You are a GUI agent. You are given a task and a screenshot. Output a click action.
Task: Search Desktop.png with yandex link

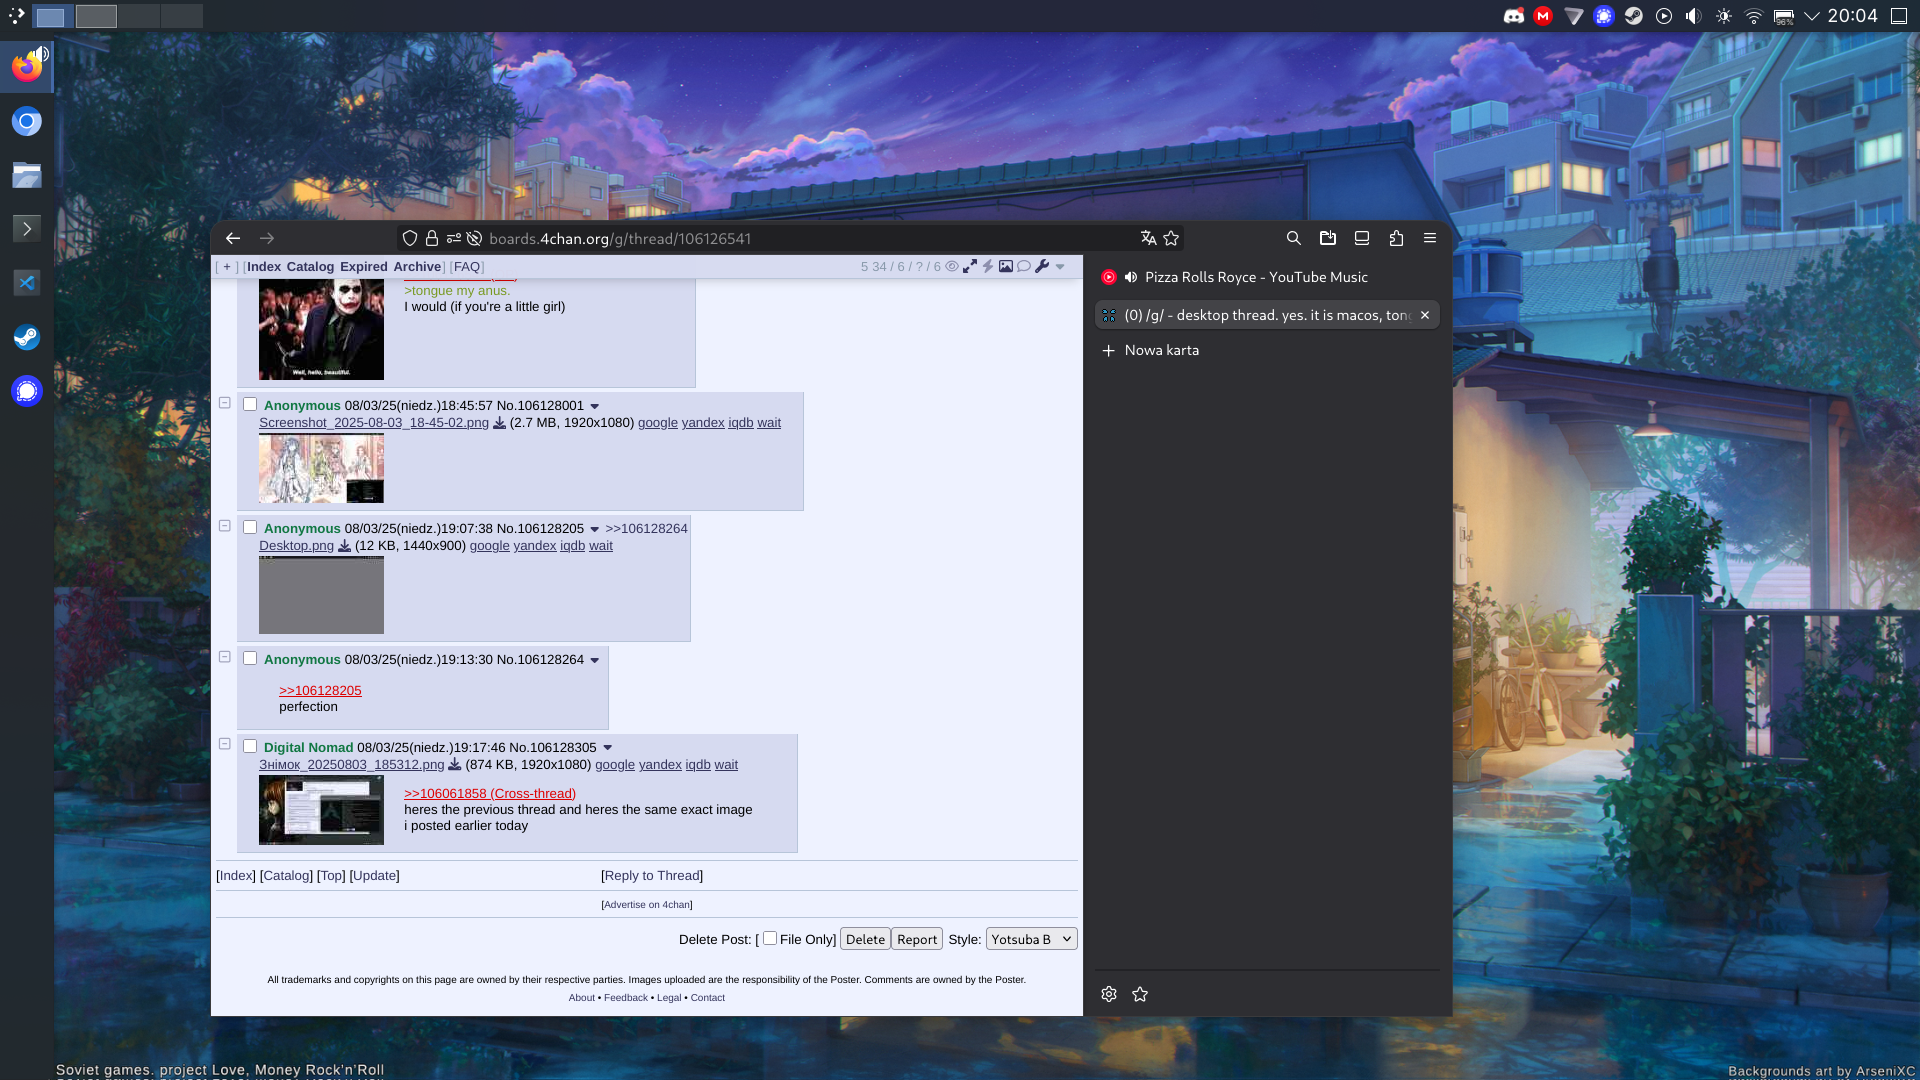[535, 546]
